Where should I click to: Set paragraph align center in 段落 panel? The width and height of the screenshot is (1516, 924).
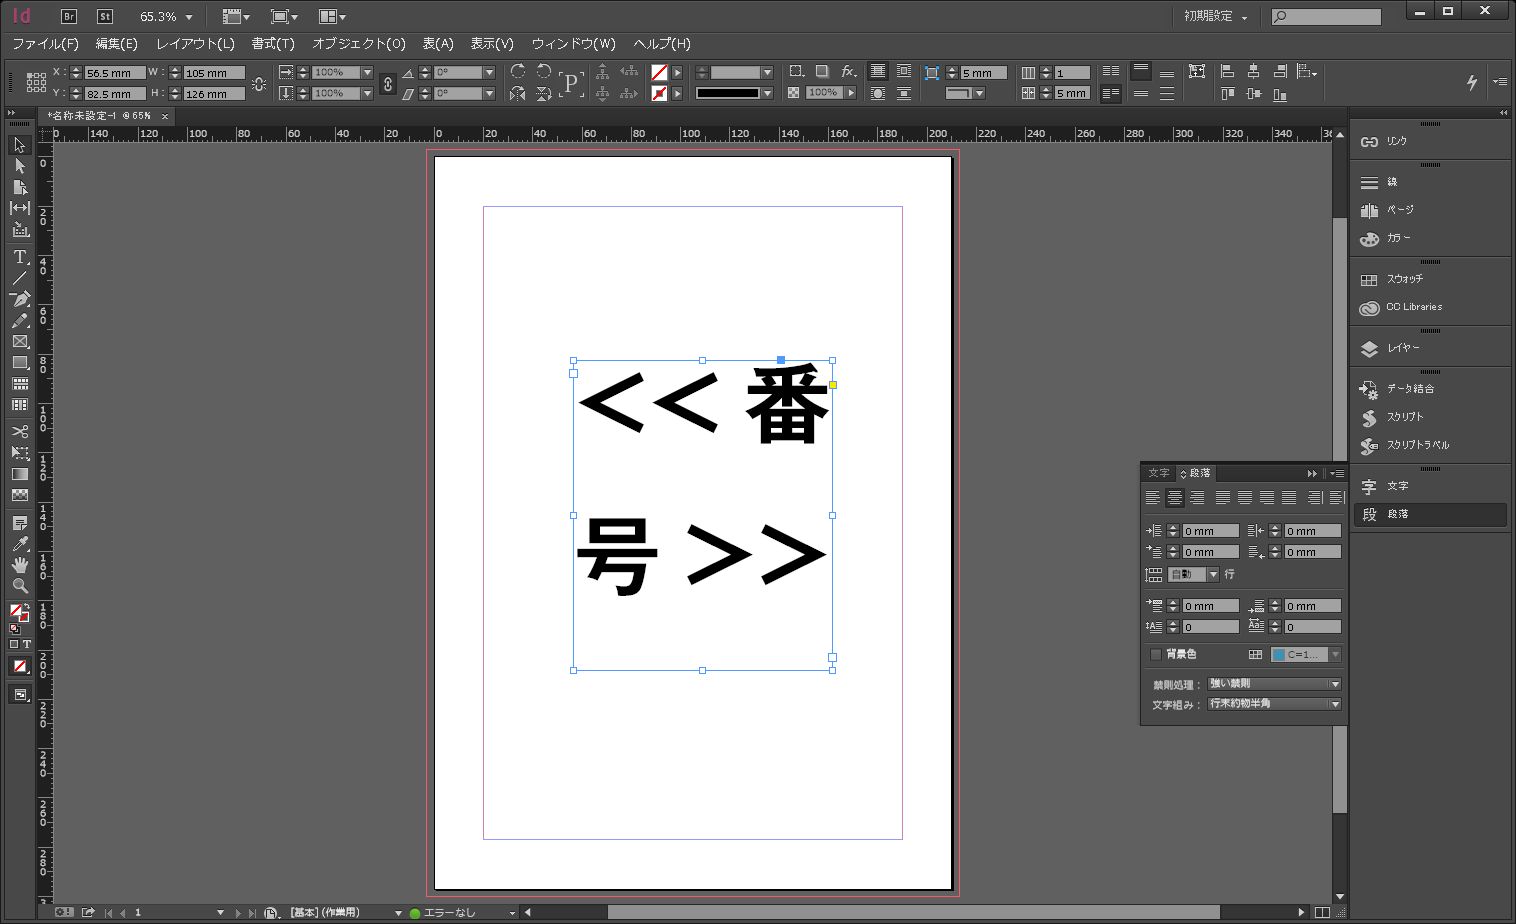tap(1175, 498)
